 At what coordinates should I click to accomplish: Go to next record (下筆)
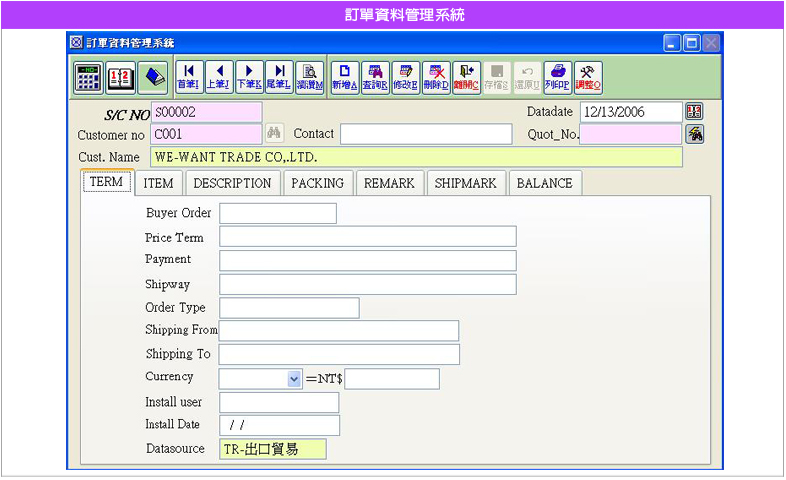click(249, 77)
